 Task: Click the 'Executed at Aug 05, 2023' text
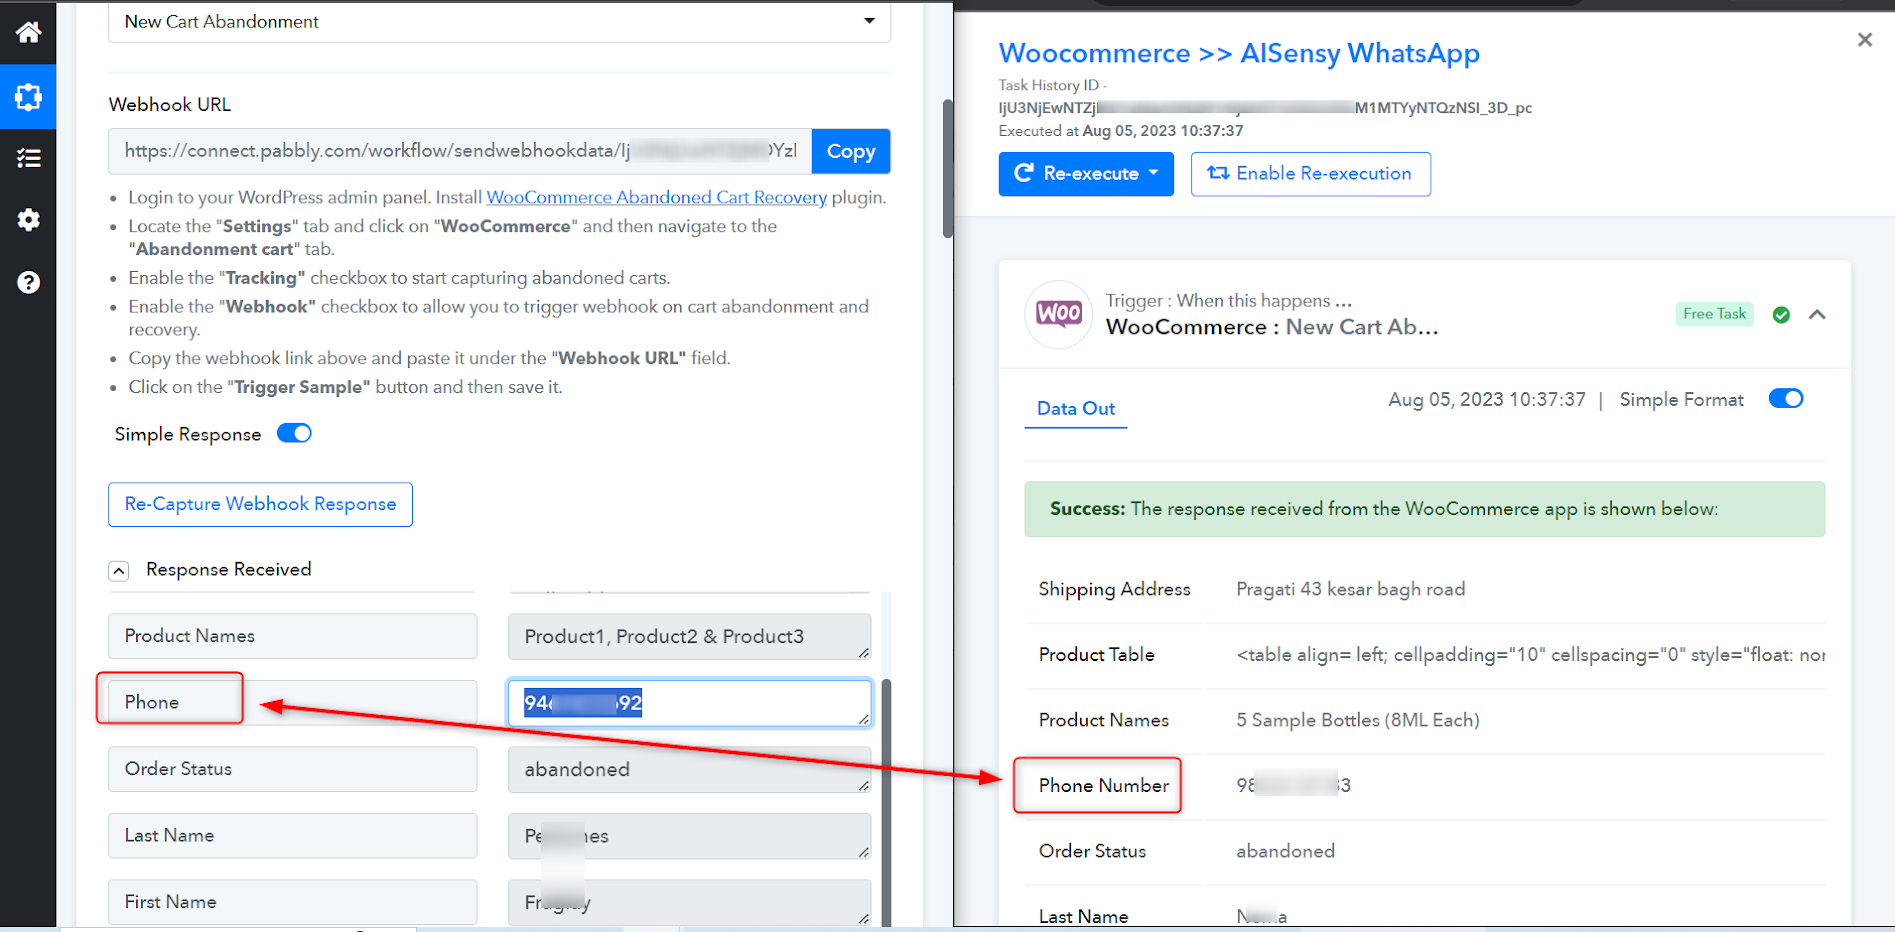coord(1121,131)
